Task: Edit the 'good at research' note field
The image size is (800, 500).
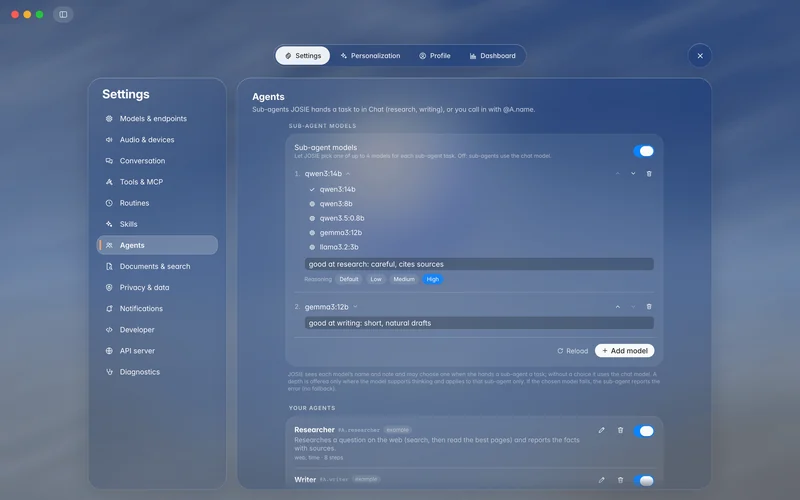Action: tap(479, 264)
